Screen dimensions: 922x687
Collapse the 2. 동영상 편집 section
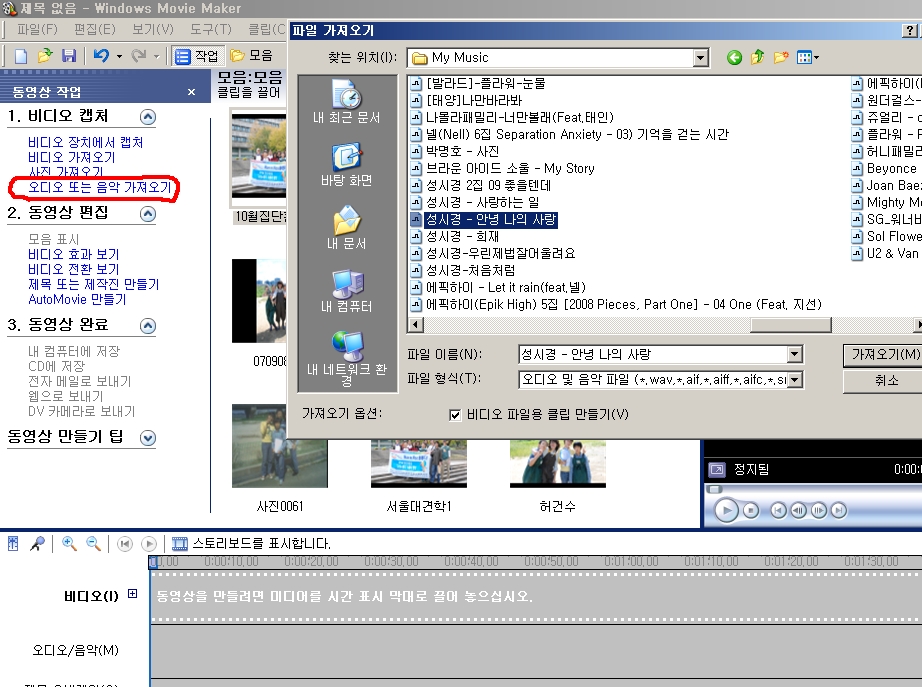148,214
